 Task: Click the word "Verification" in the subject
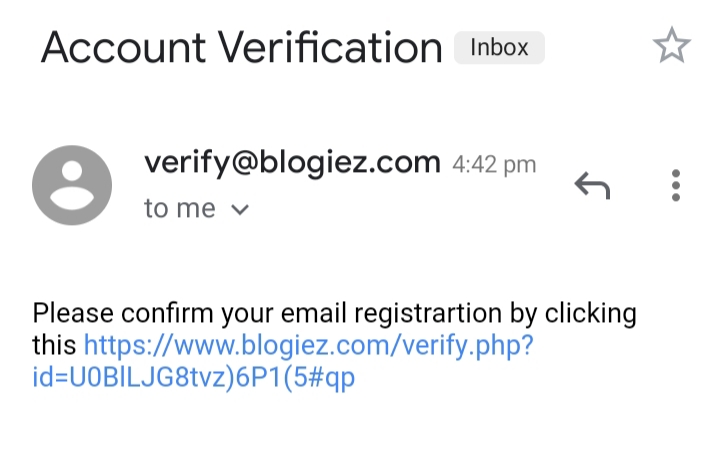[x=330, y=47]
